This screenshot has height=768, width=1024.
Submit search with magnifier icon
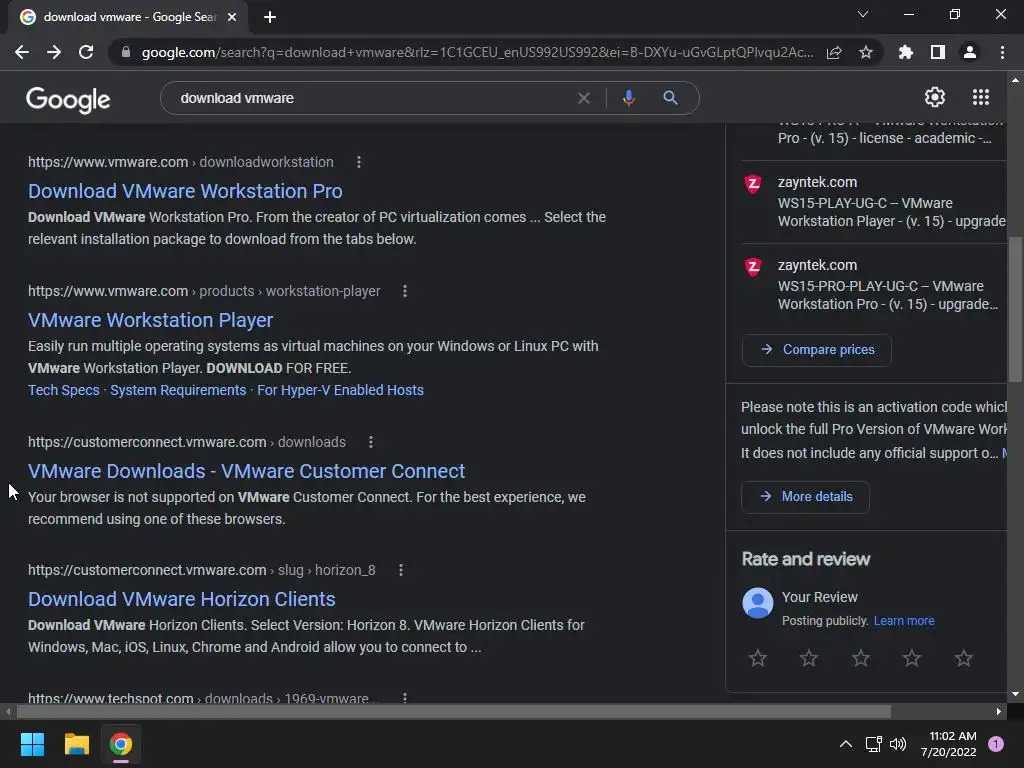coord(670,98)
